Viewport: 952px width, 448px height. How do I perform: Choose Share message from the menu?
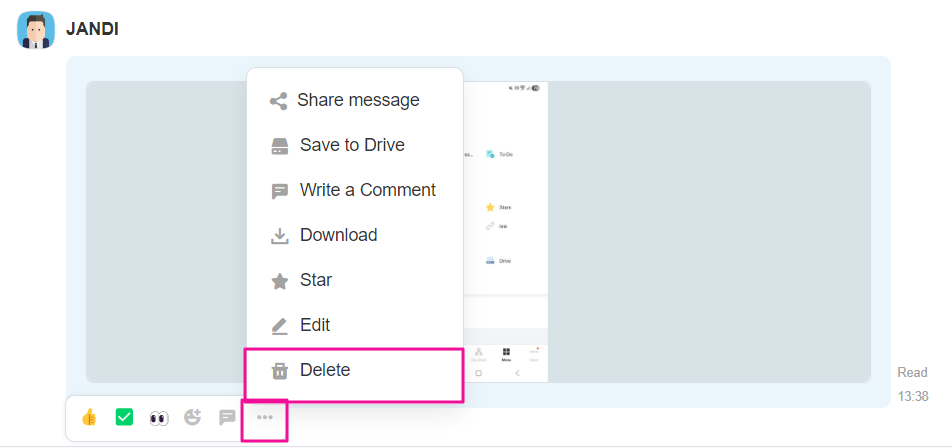click(357, 100)
